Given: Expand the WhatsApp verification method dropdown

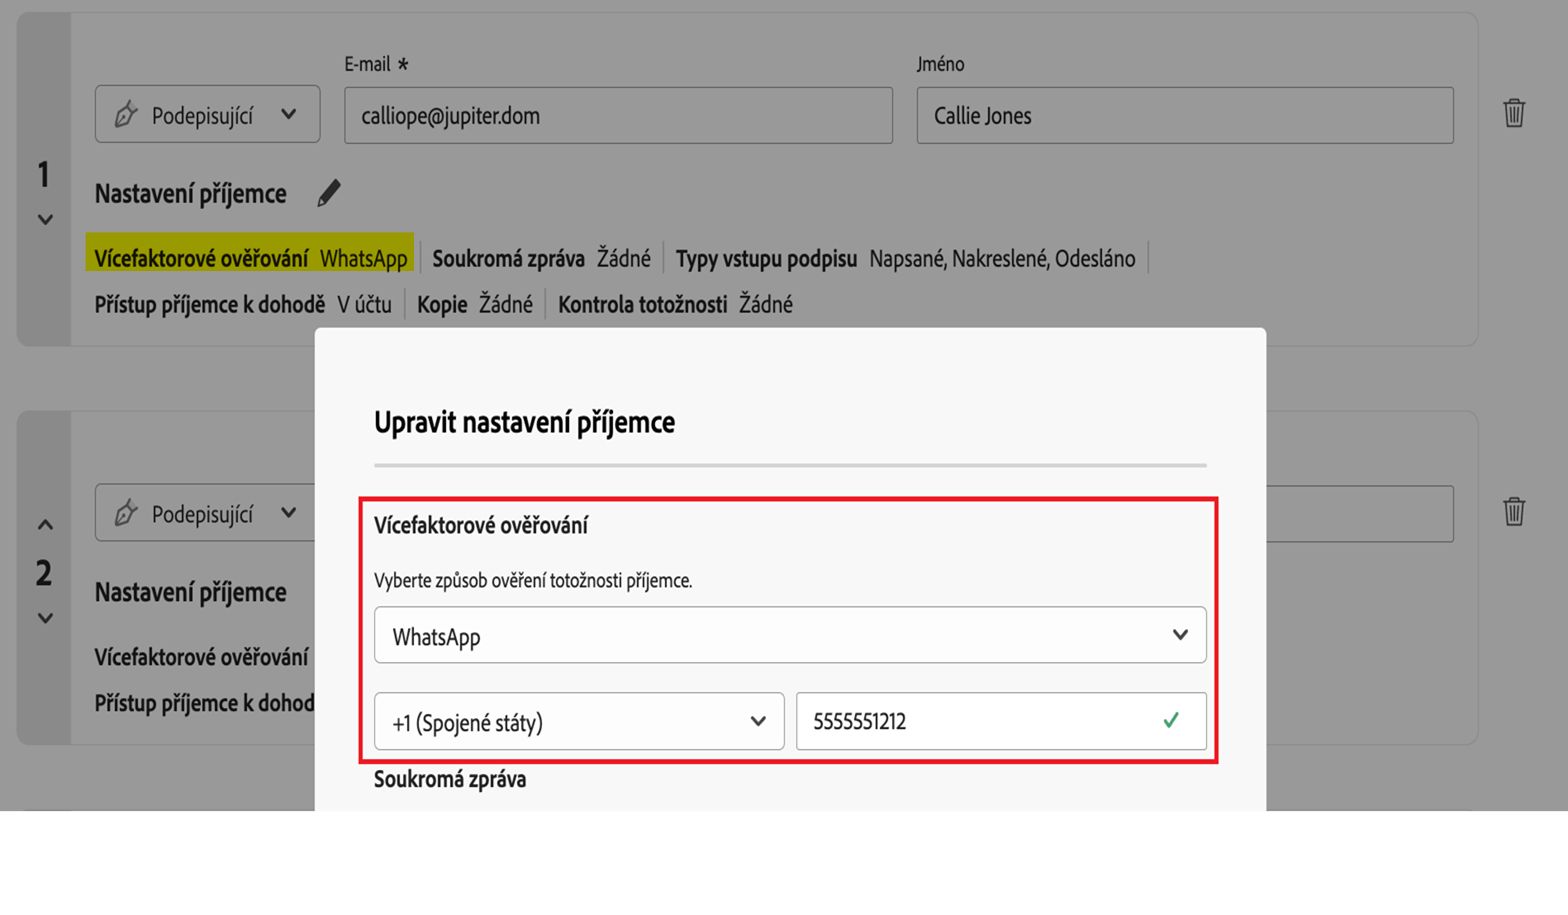Looking at the screenshot, I should click(x=790, y=635).
